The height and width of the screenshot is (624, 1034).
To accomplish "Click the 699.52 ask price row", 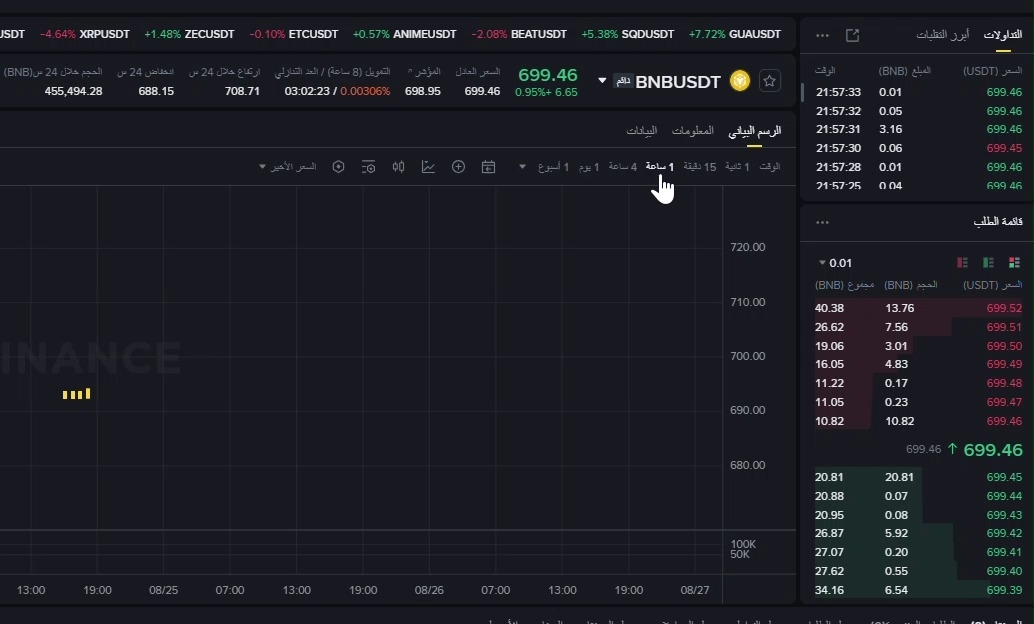I will (918, 308).
